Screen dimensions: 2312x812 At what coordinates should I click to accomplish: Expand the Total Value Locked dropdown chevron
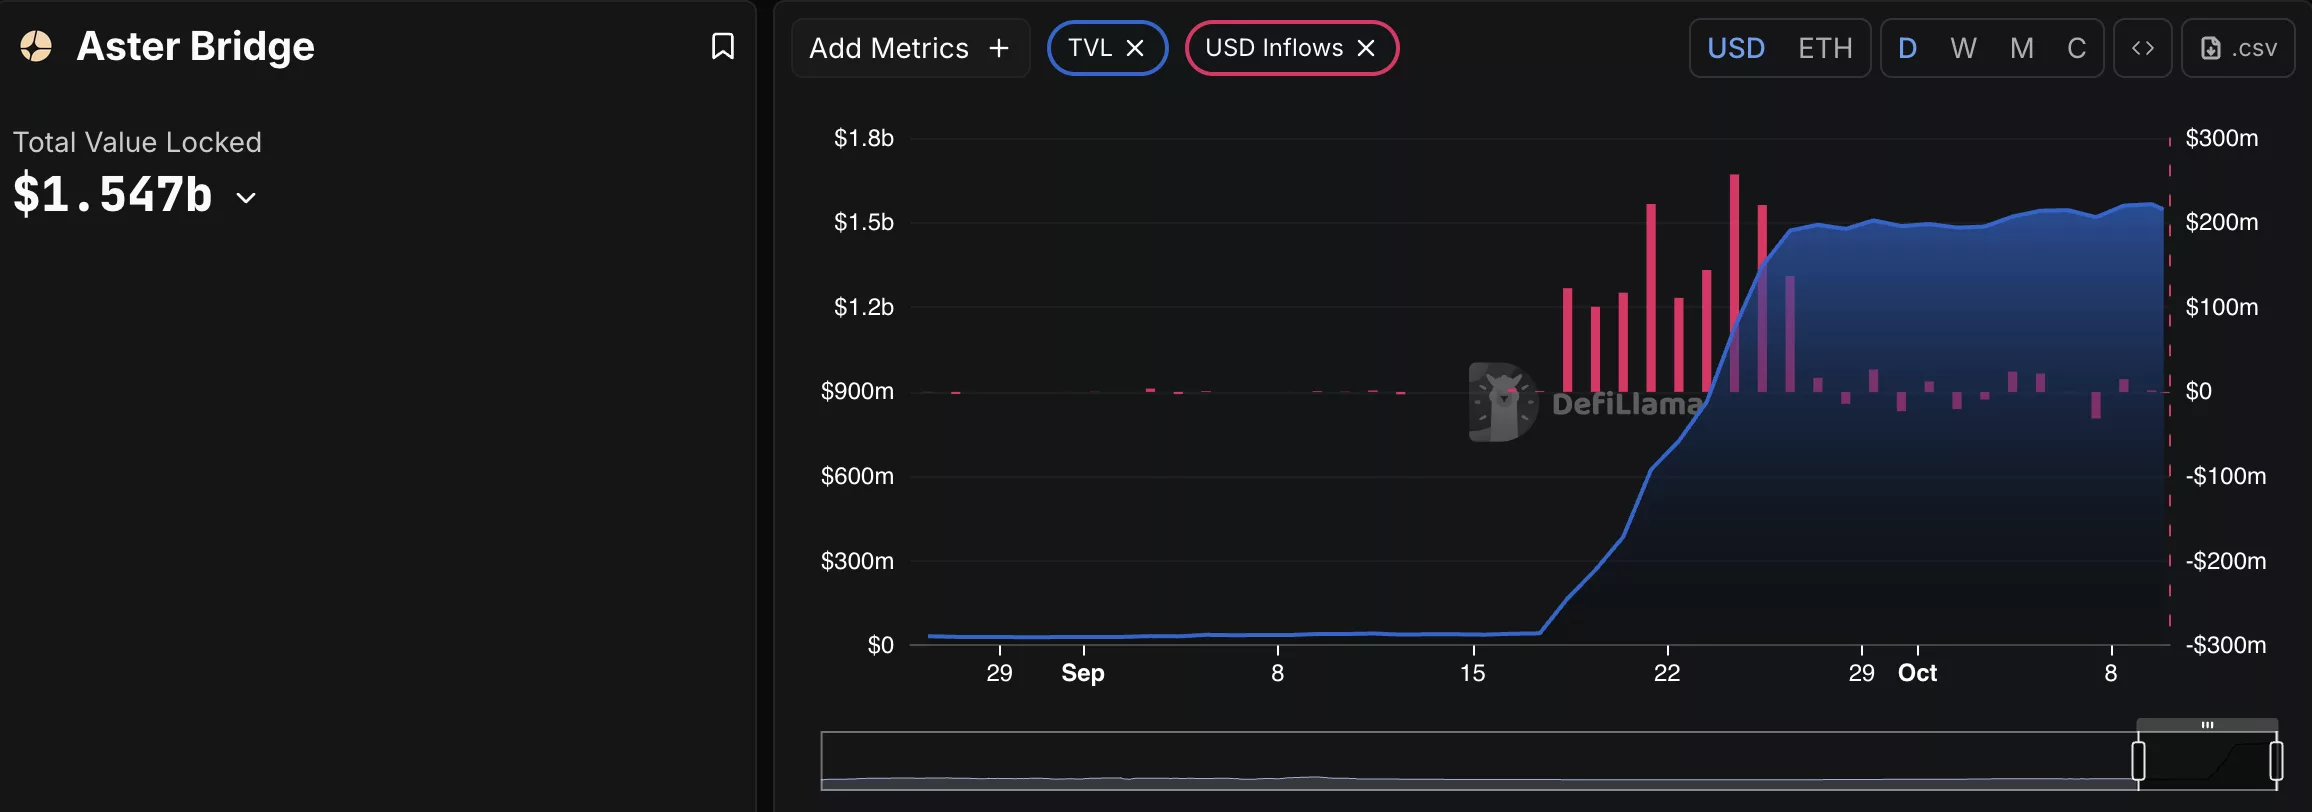click(246, 198)
